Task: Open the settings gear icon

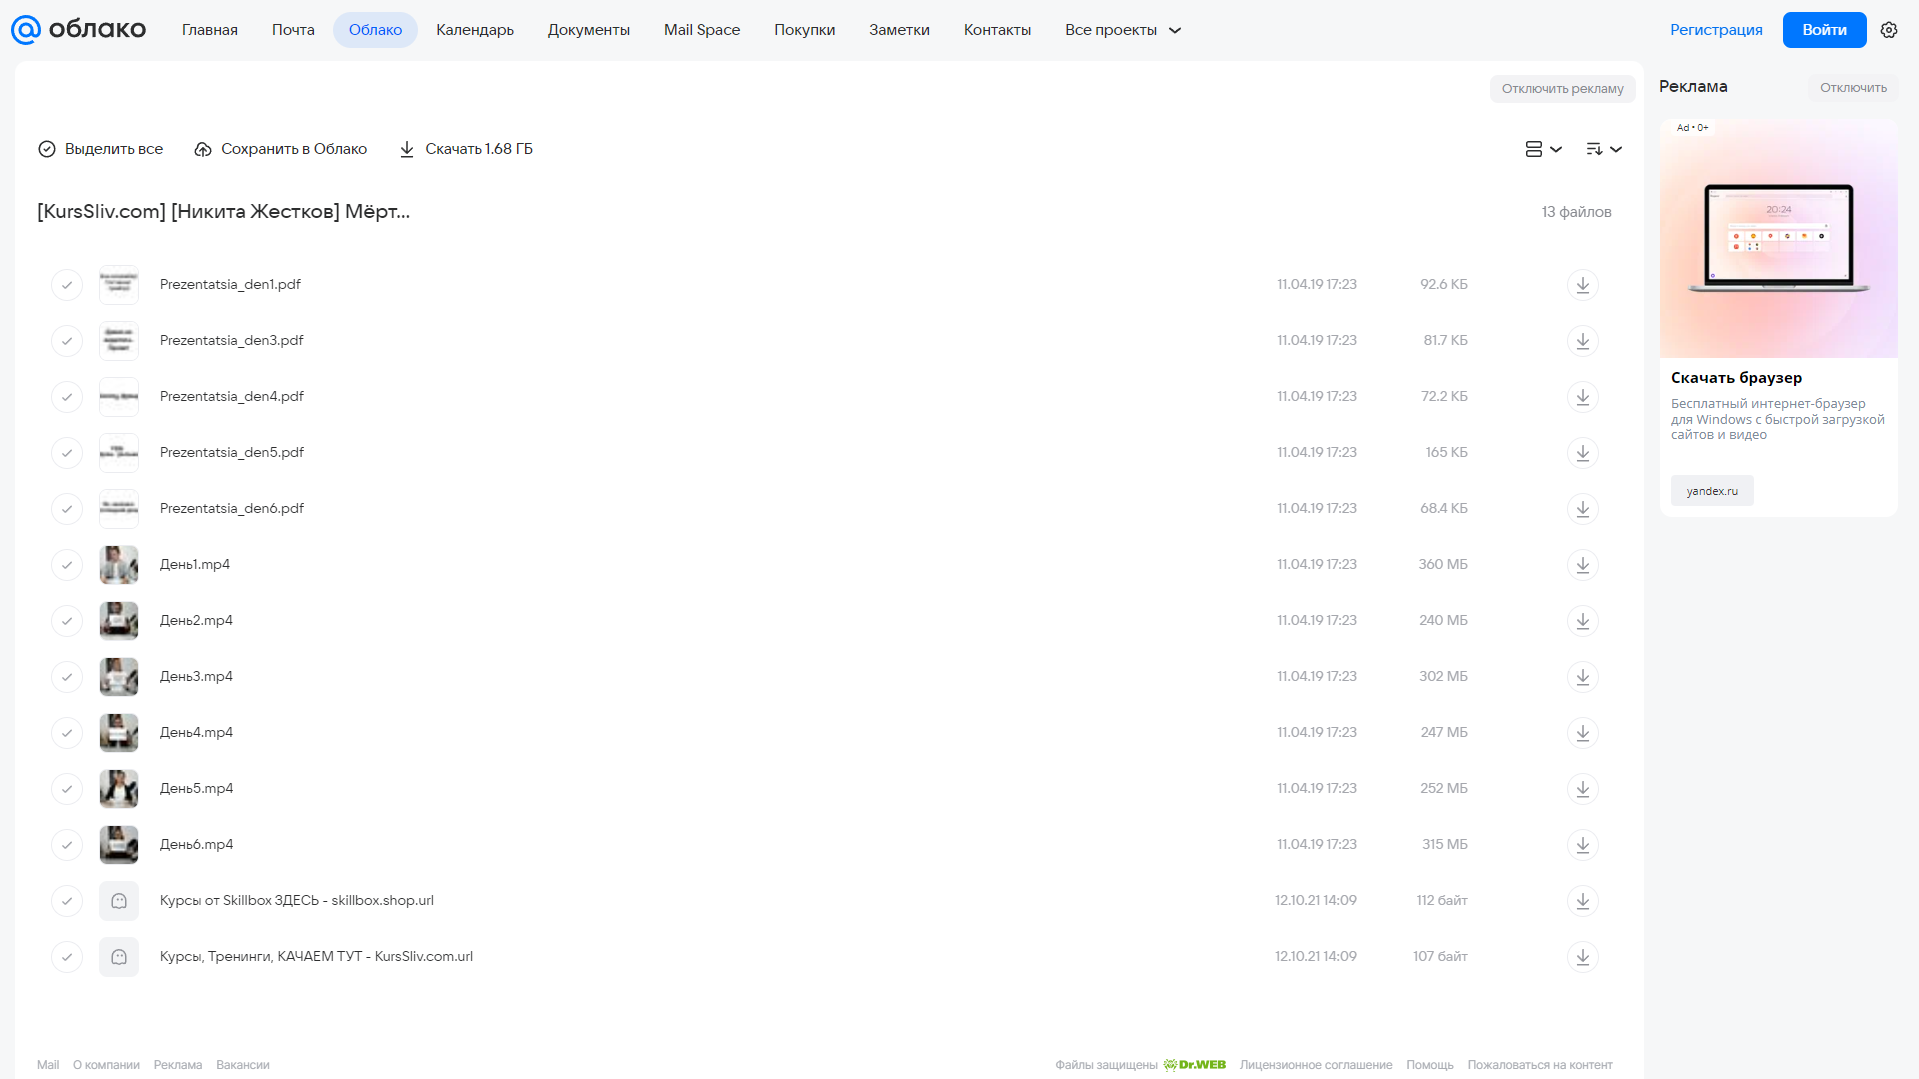Action: (1888, 30)
